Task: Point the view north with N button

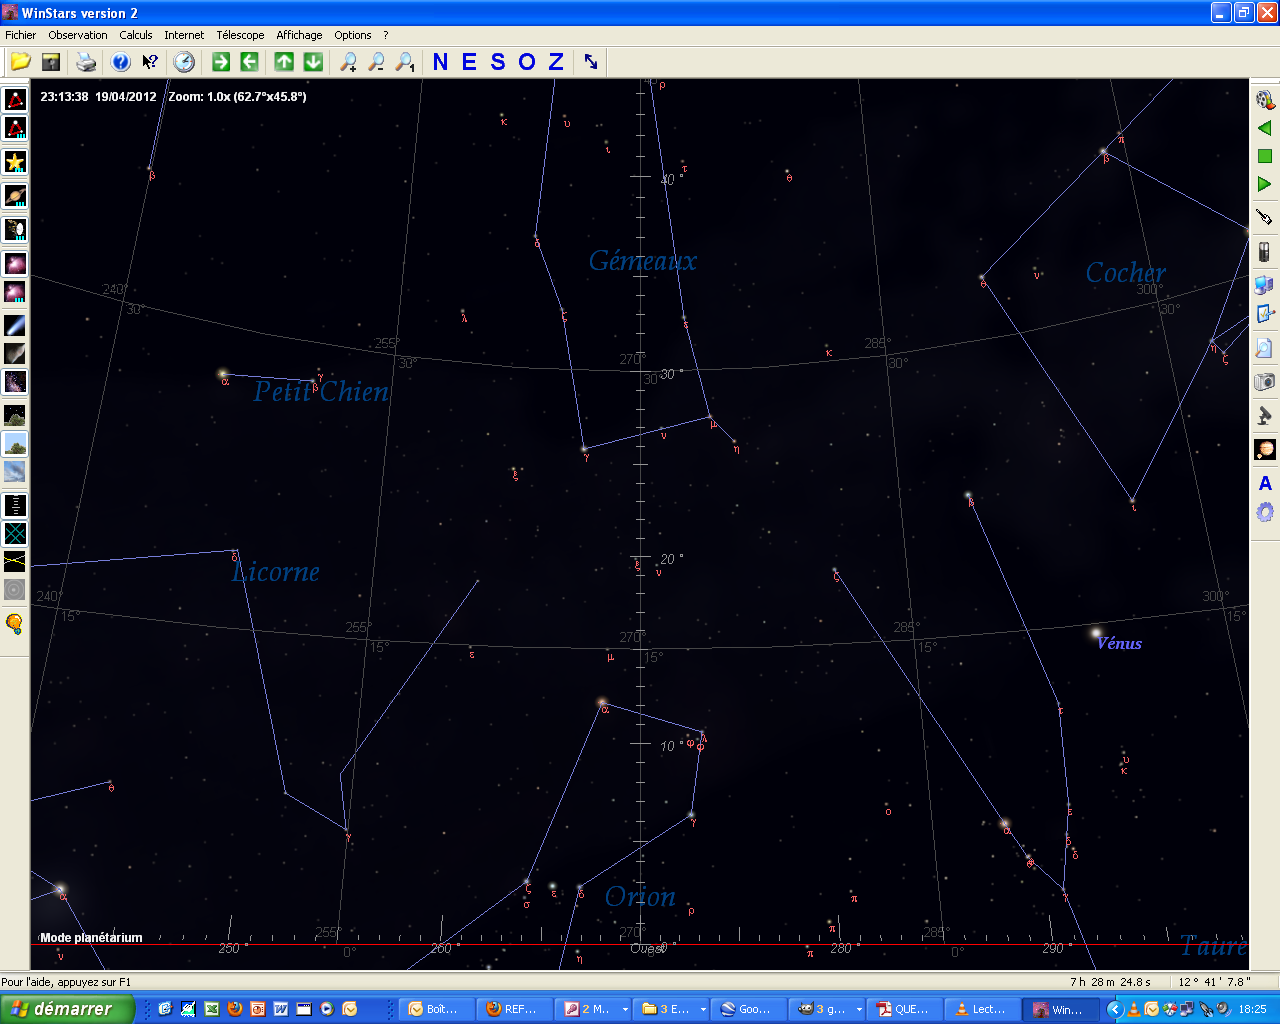Action: (440, 62)
